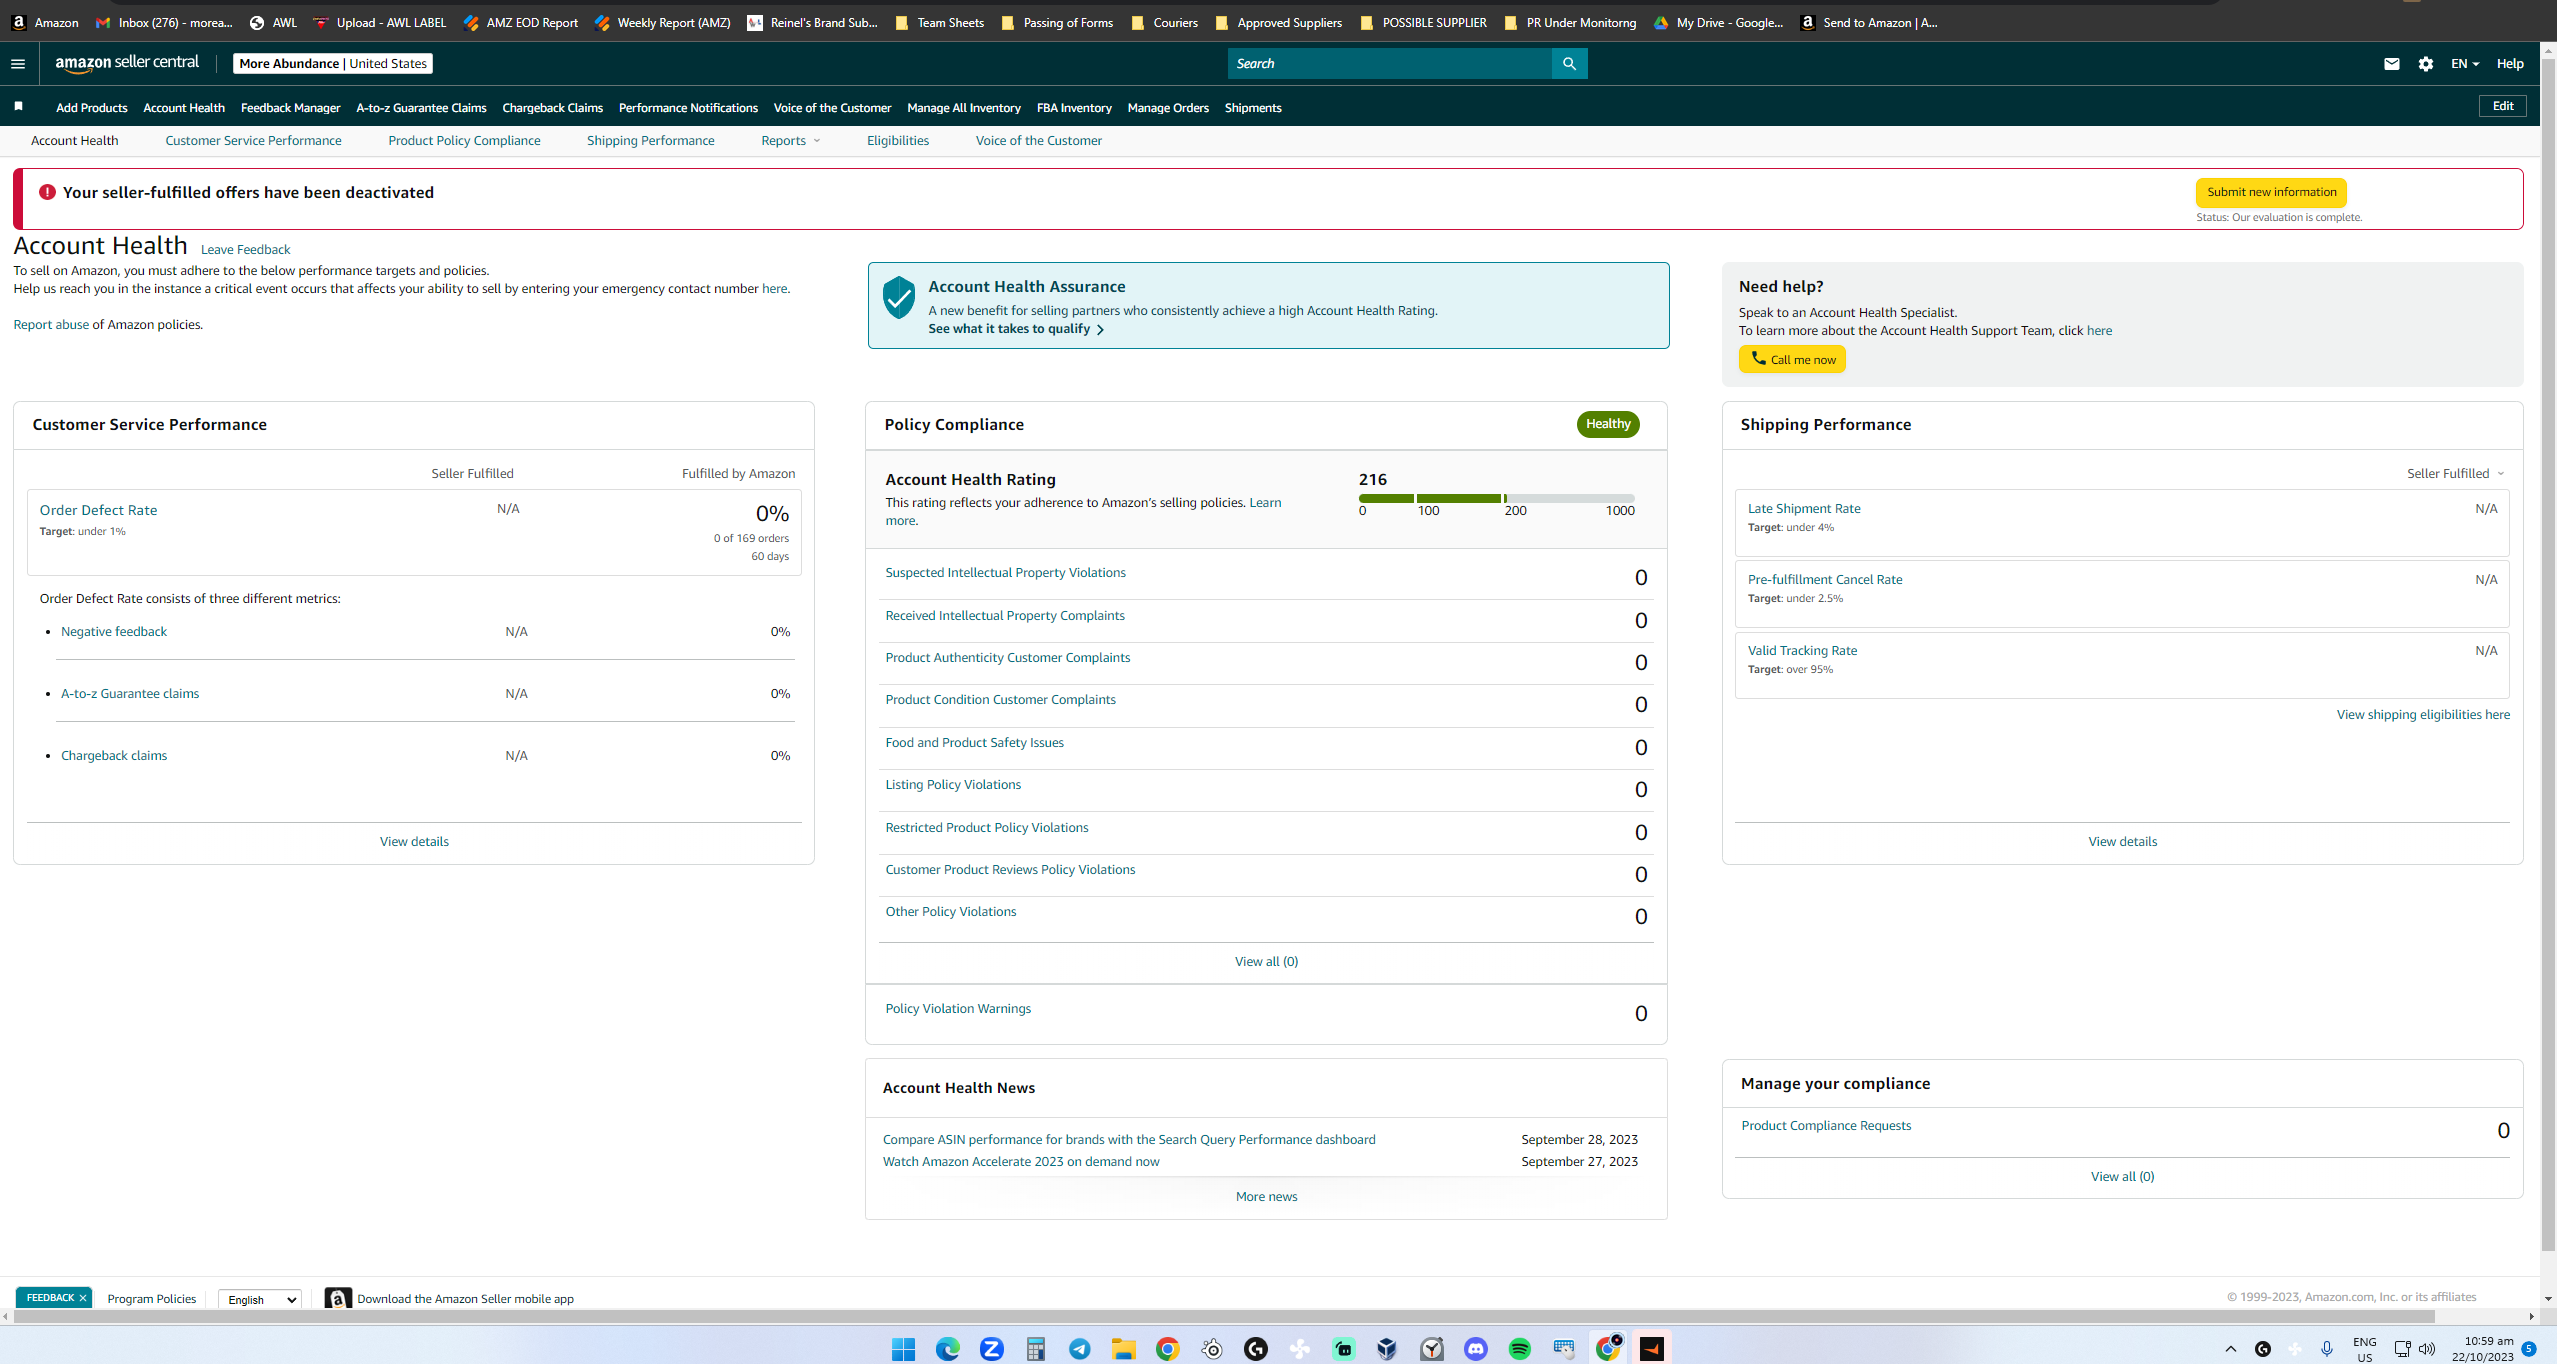Show hidden system tray icons
Screen dimensions: 2557x1364
2230,1349
